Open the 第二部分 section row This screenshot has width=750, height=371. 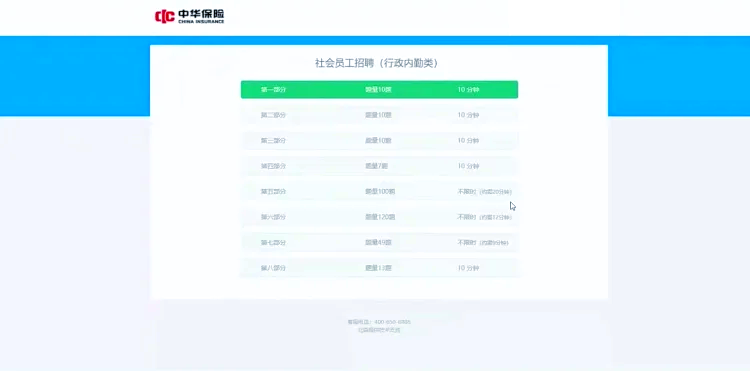tap(379, 115)
